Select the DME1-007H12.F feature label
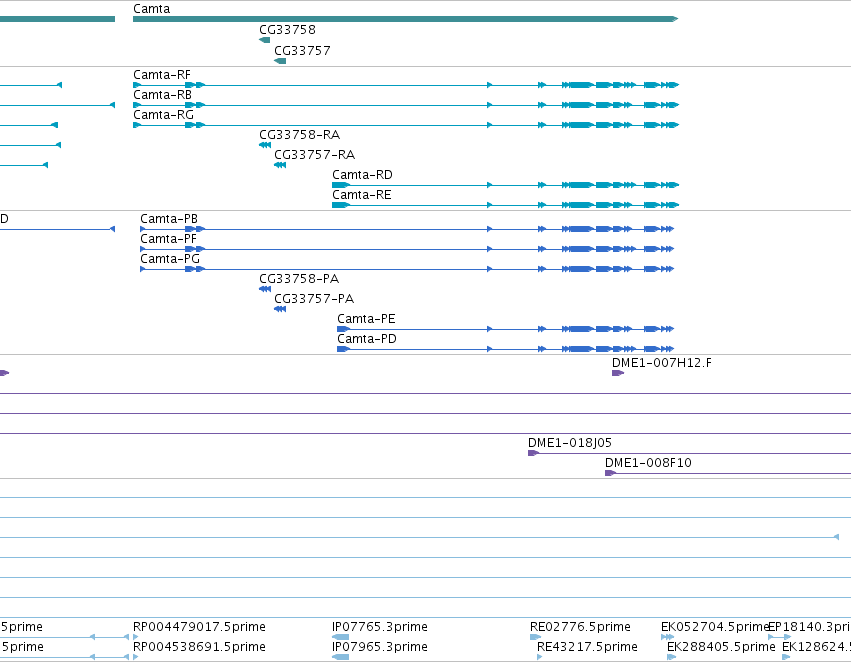 pos(662,363)
